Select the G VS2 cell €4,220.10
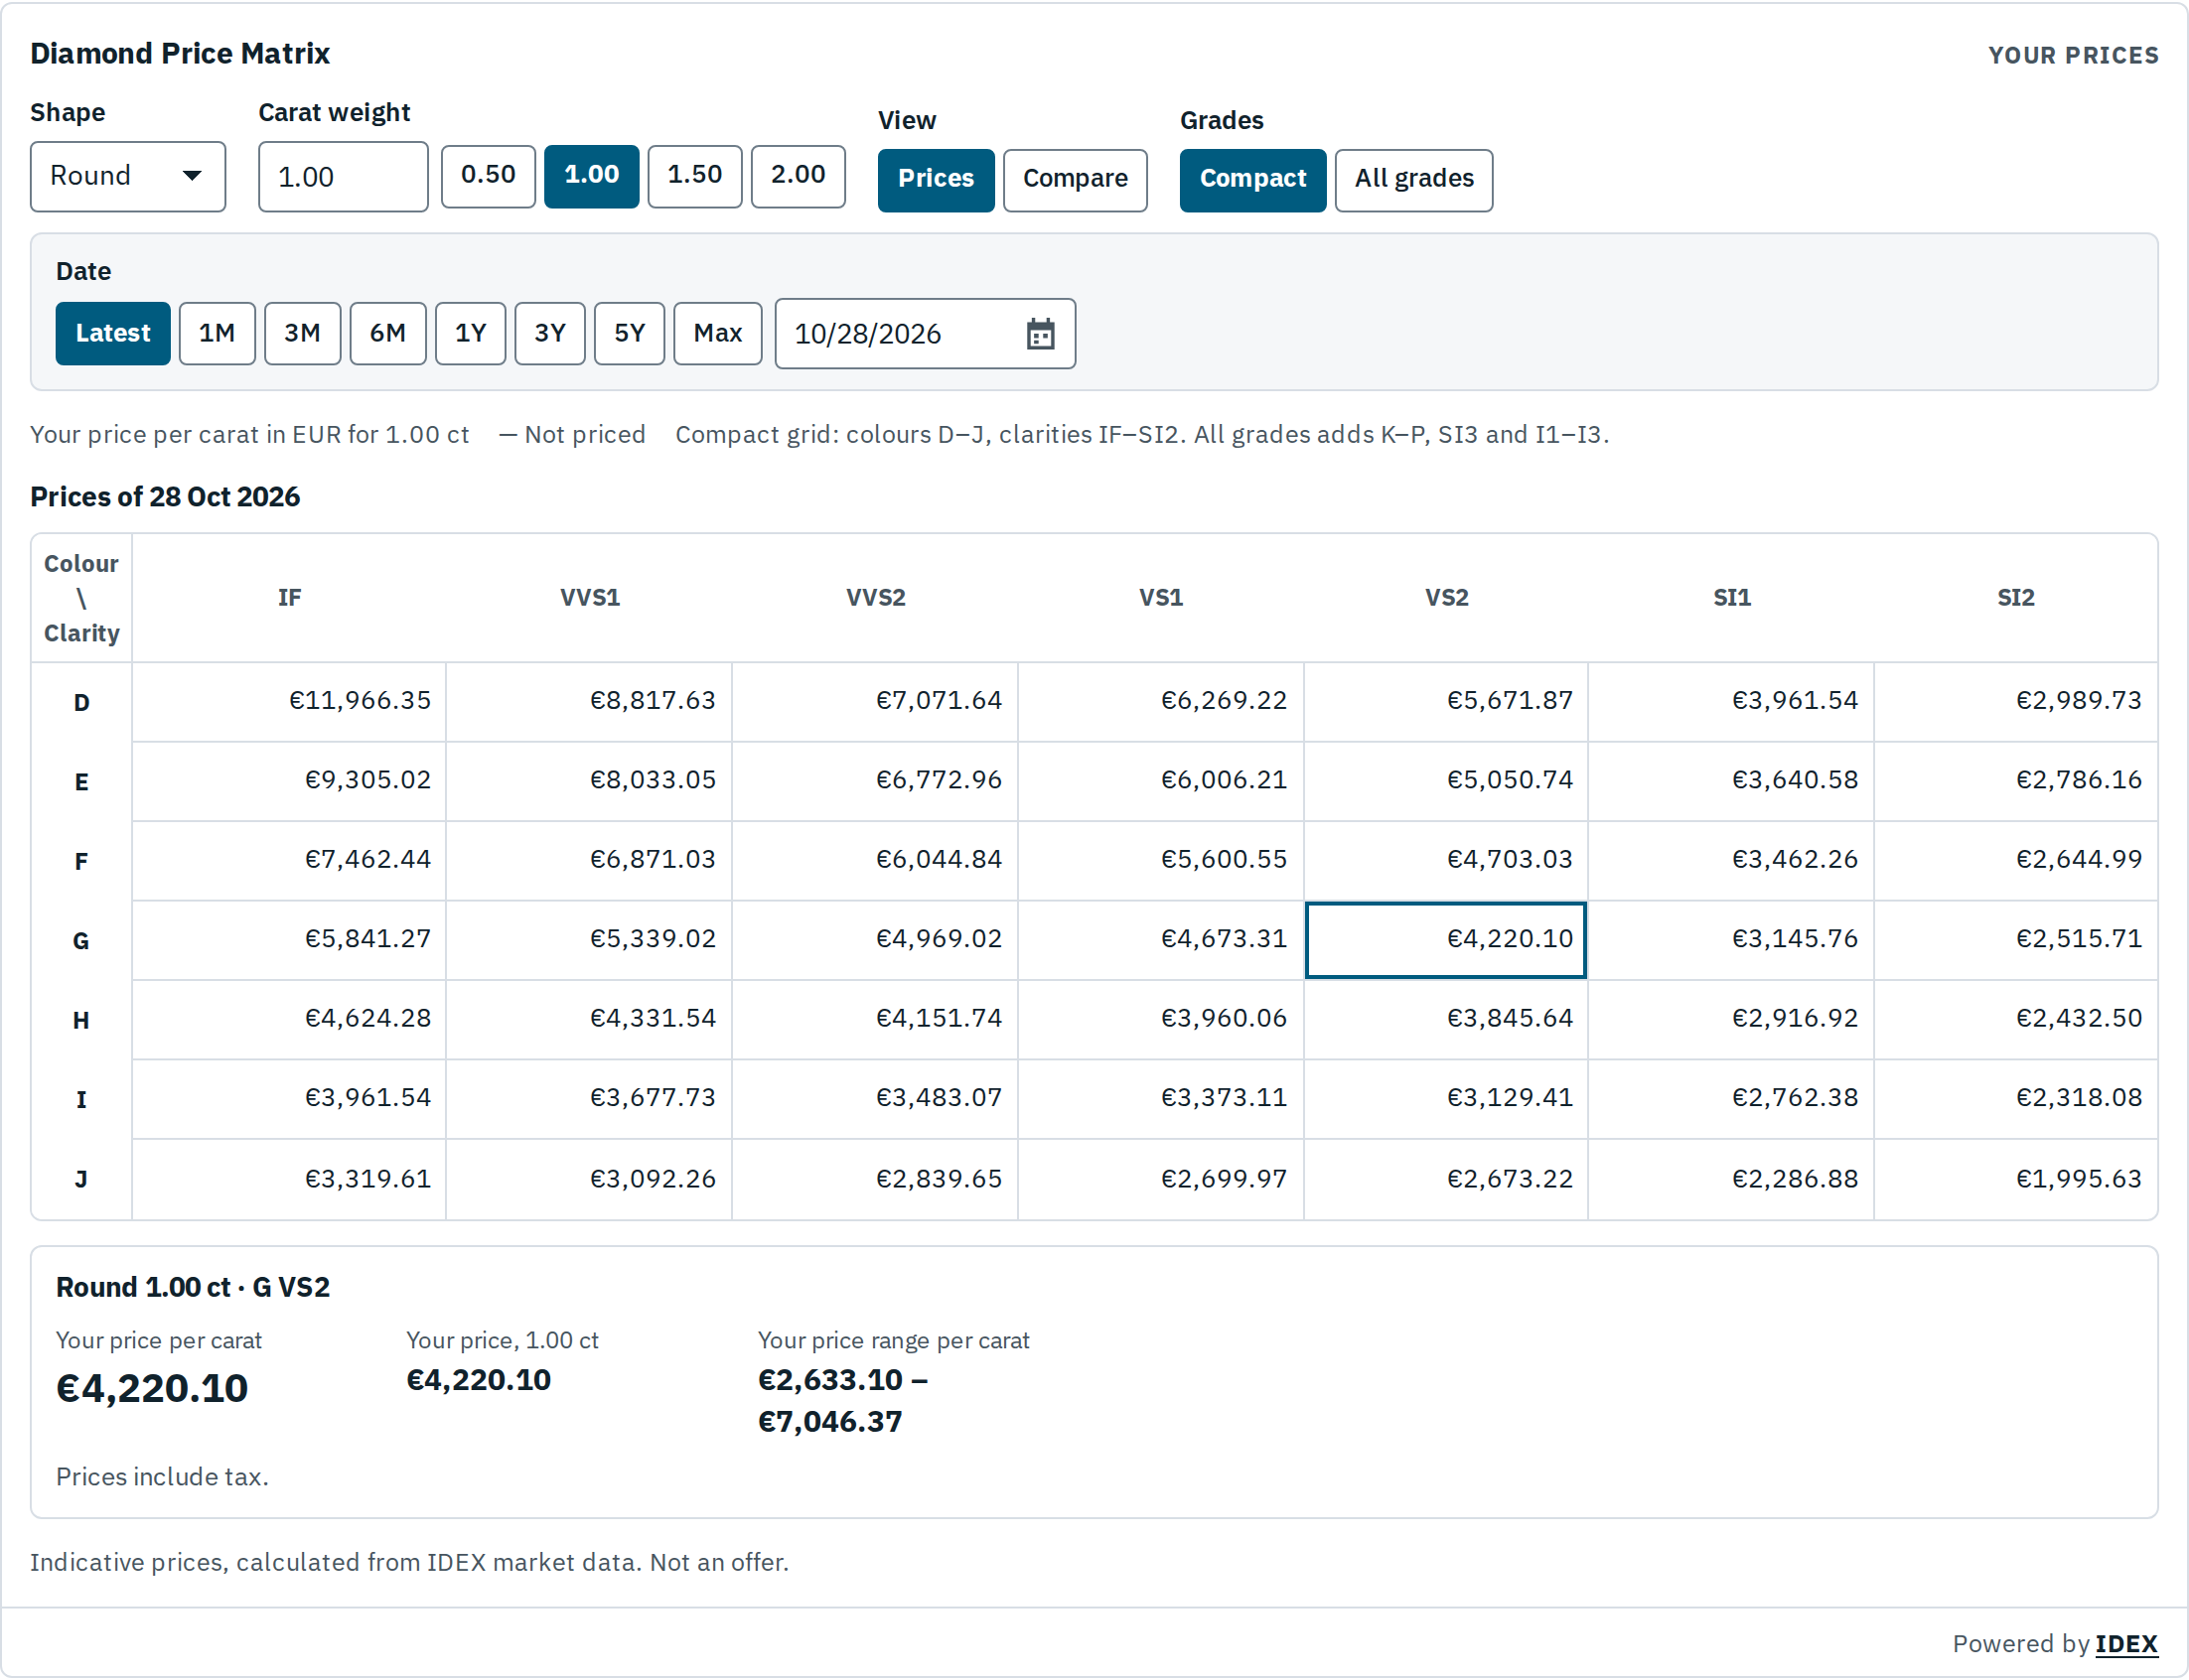Viewport: 2189px width, 1680px height. (1446, 939)
